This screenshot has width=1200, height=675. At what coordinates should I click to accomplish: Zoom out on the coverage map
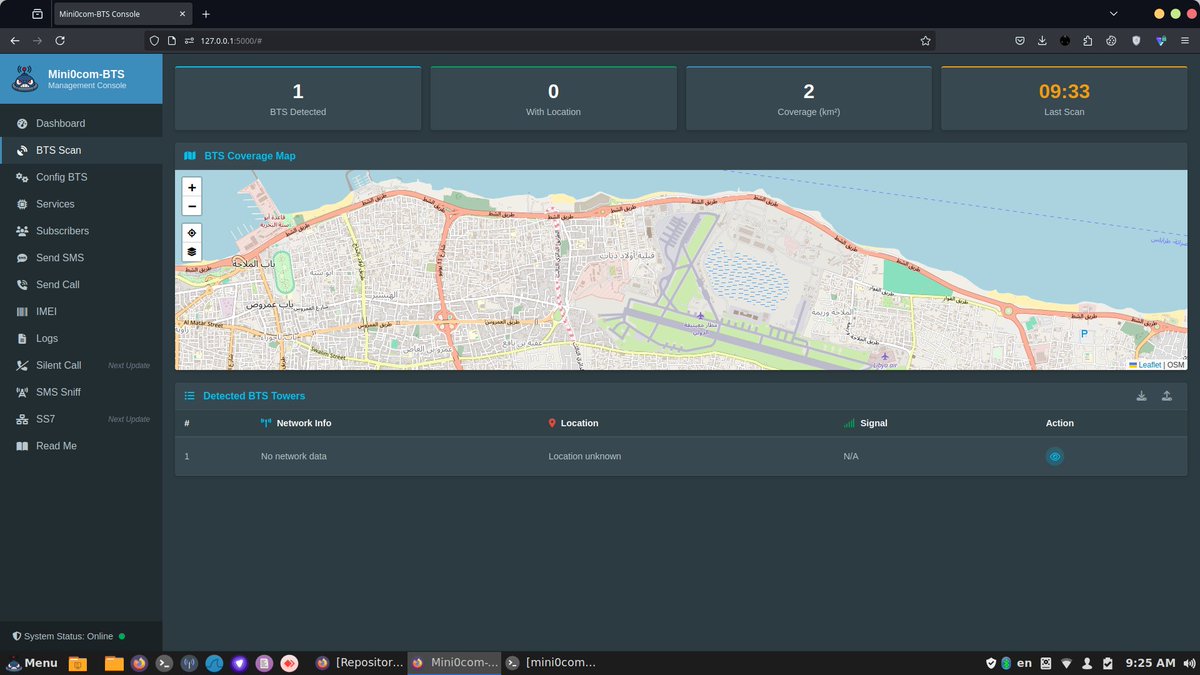[192, 206]
